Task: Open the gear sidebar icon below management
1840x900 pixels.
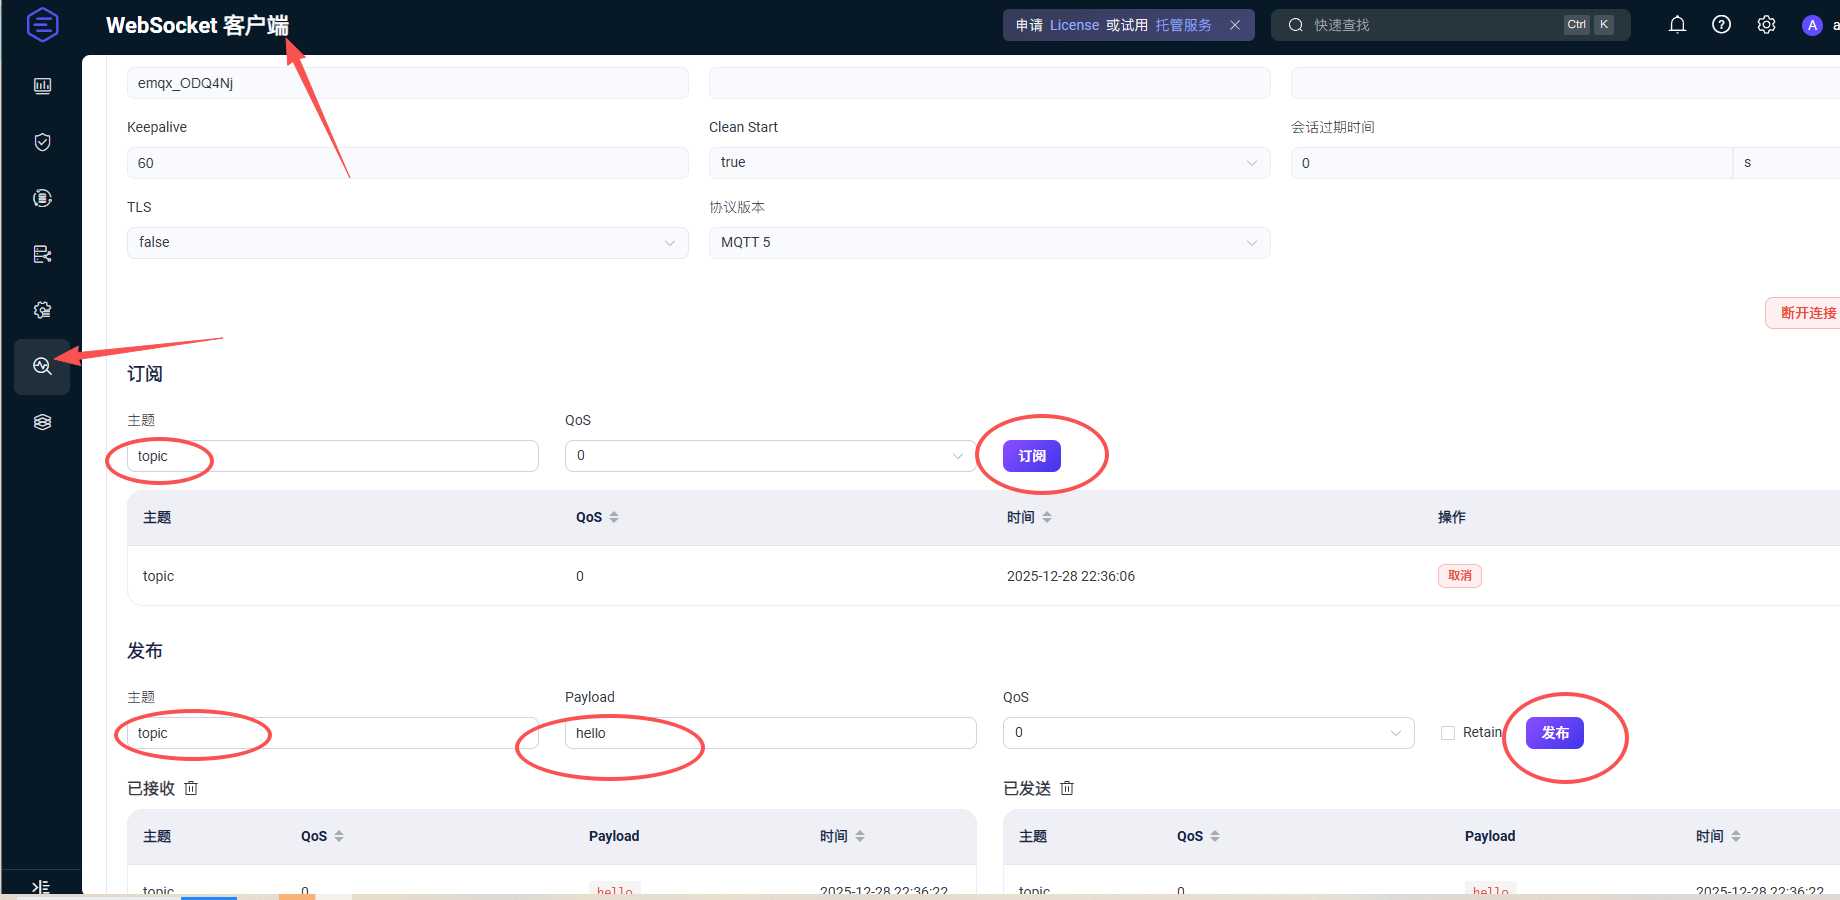Action: point(42,310)
